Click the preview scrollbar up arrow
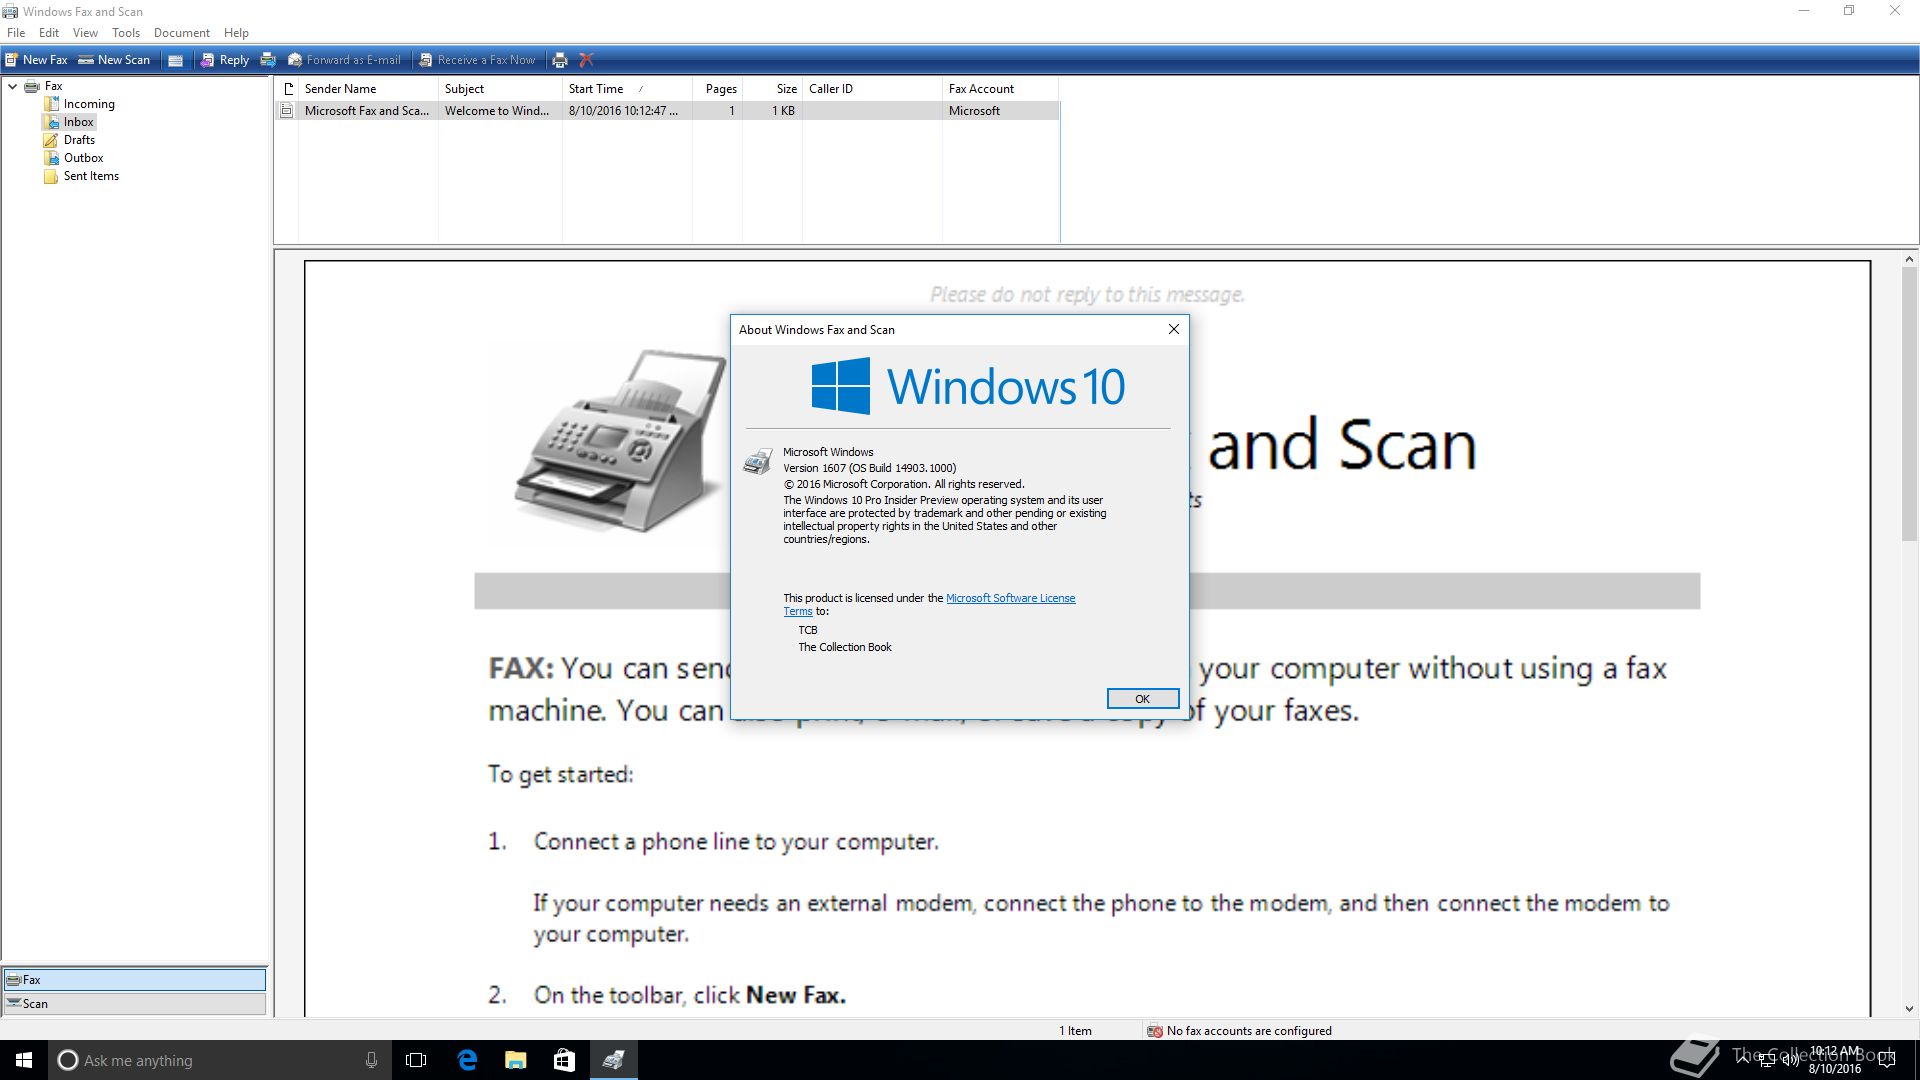This screenshot has height=1080, width=1920. [1909, 260]
